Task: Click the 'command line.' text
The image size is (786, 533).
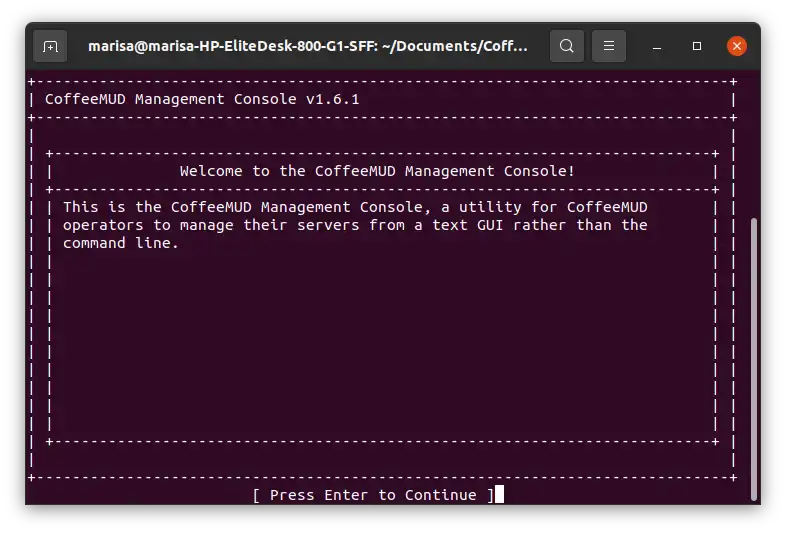Action: [x=120, y=243]
